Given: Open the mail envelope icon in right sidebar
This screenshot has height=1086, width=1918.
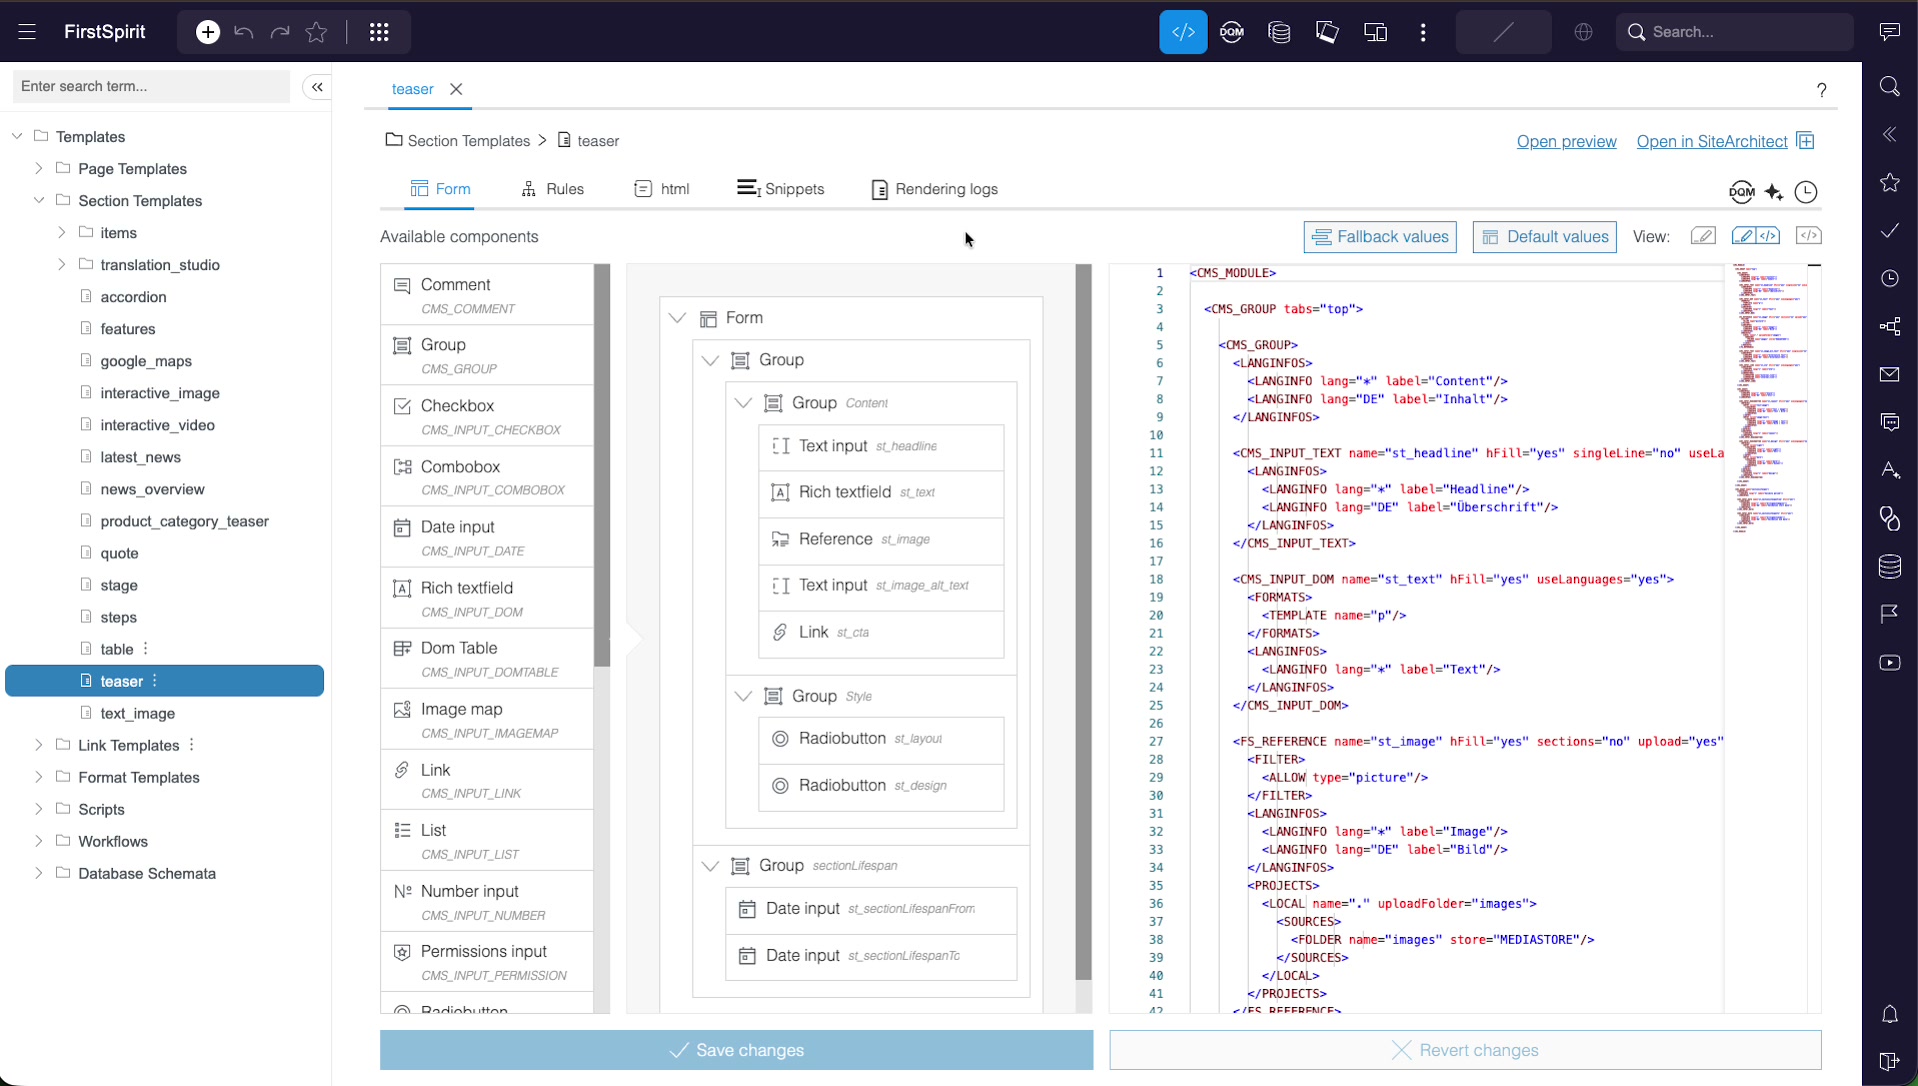Looking at the screenshot, I should pyautogui.click(x=1889, y=374).
